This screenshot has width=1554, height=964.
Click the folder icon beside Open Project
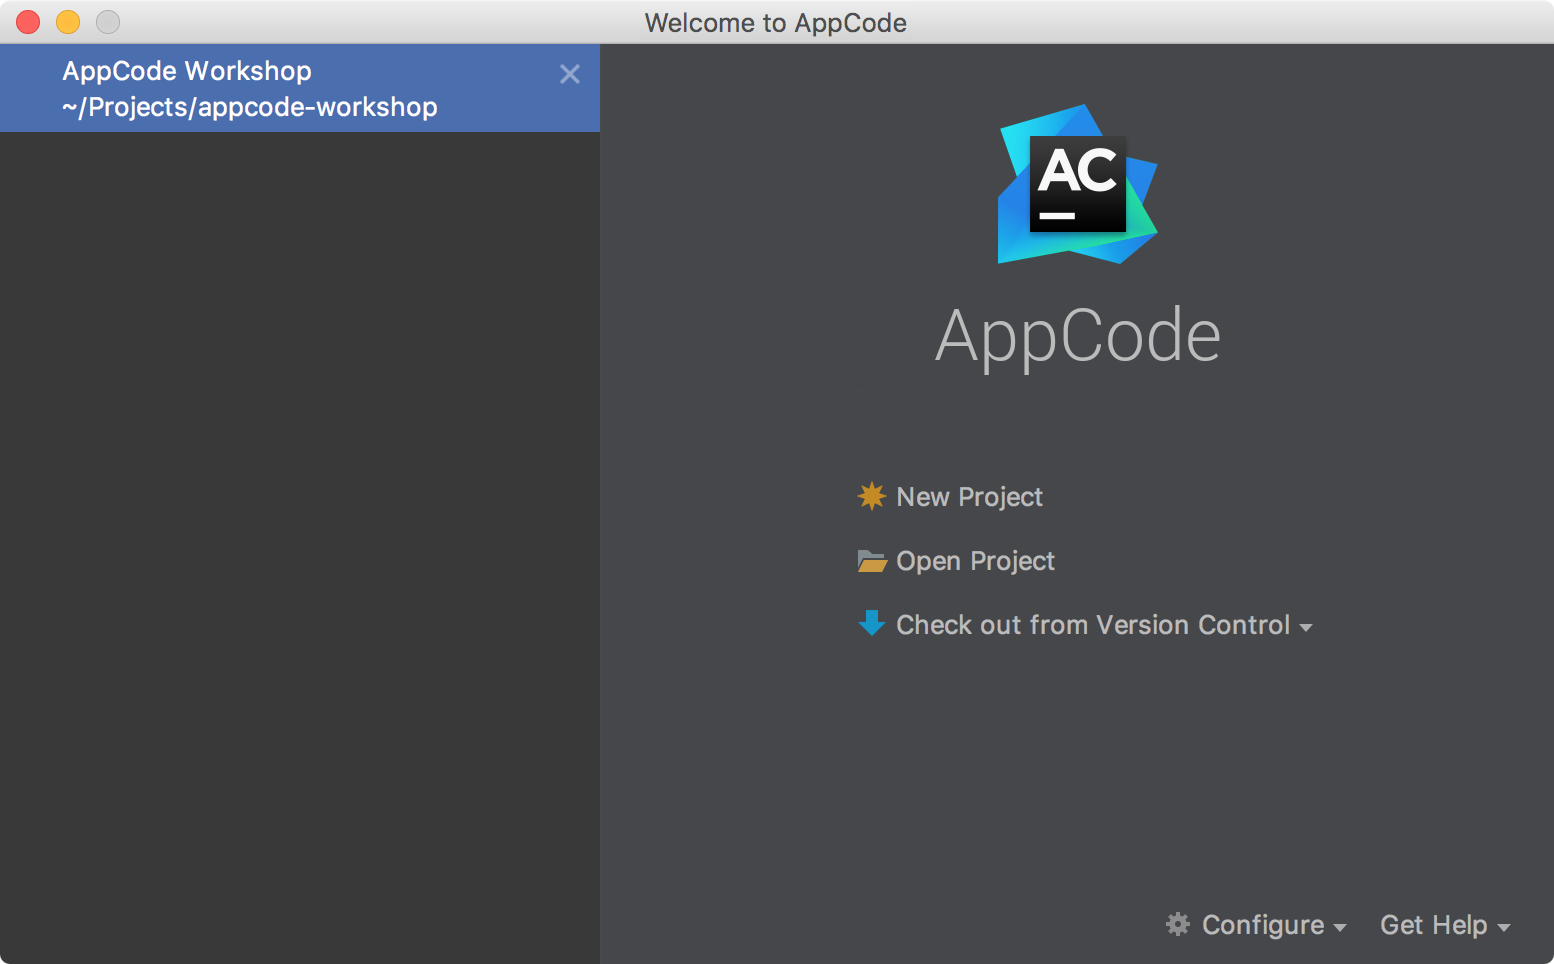click(x=872, y=561)
